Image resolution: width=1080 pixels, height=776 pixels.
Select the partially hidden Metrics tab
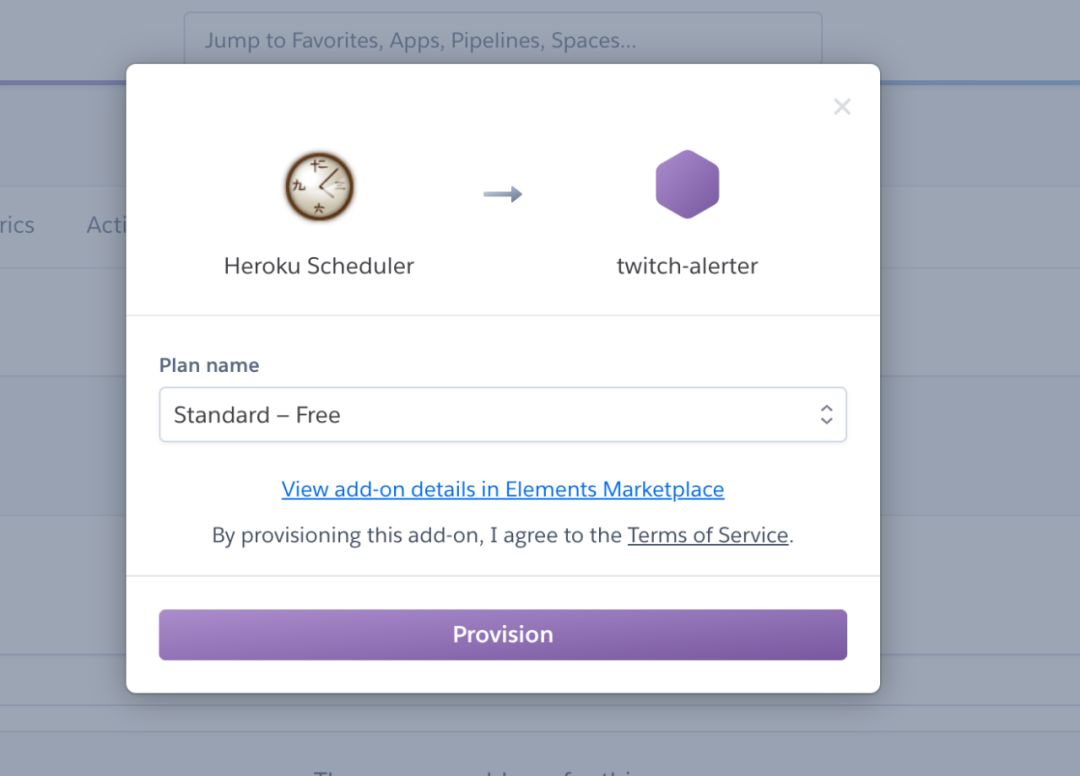click(x=17, y=224)
